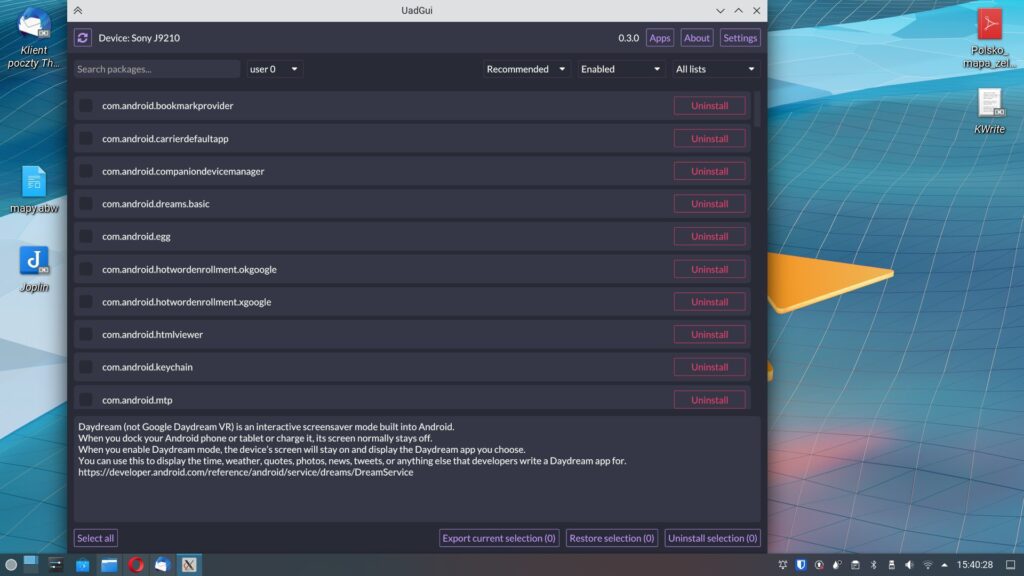
Task: Open the virtual desktop pager in taskbar
Action: point(31,565)
